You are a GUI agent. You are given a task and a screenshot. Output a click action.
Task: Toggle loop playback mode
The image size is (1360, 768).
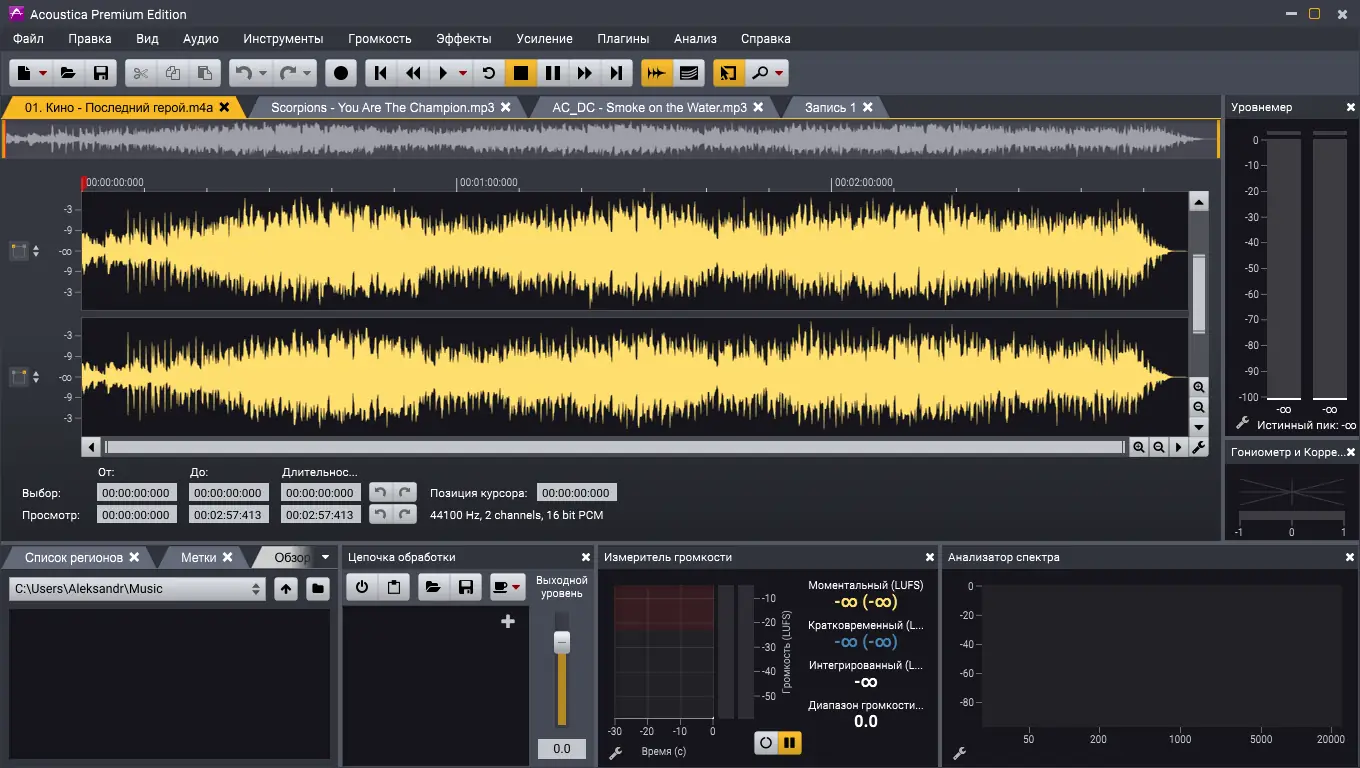[x=489, y=73]
